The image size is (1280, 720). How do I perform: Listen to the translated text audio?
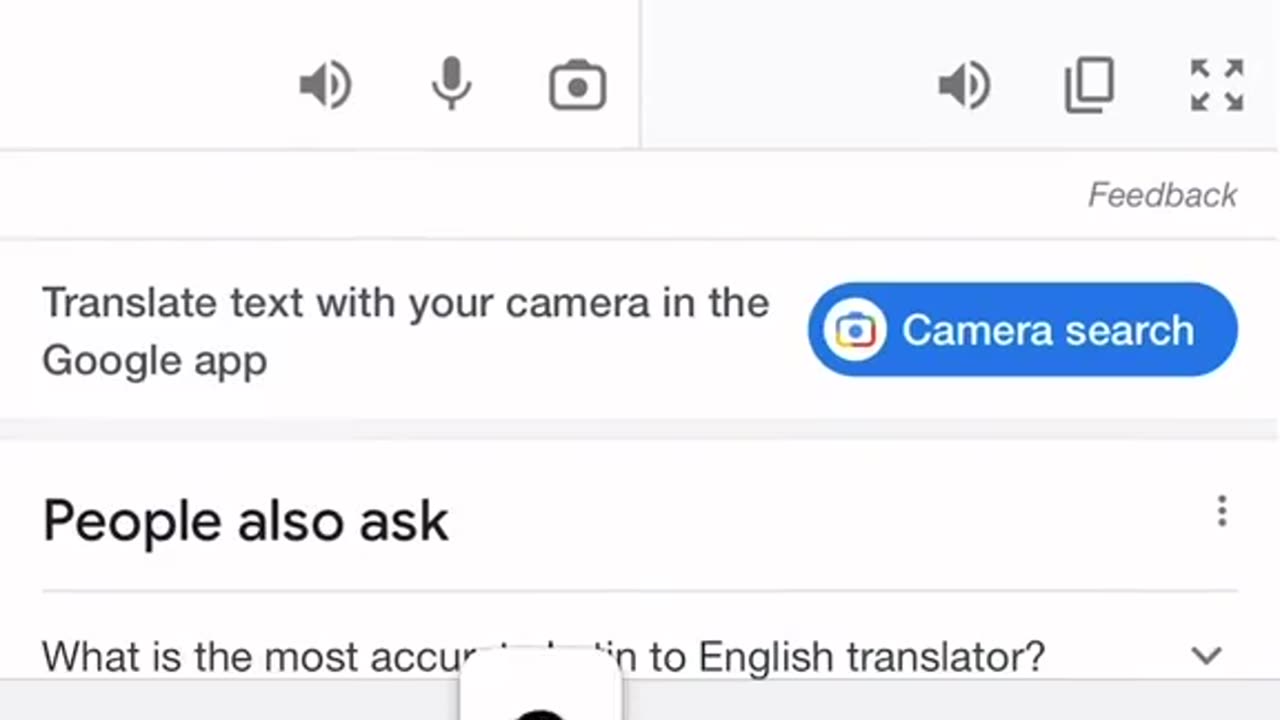(x=965, y=85)
